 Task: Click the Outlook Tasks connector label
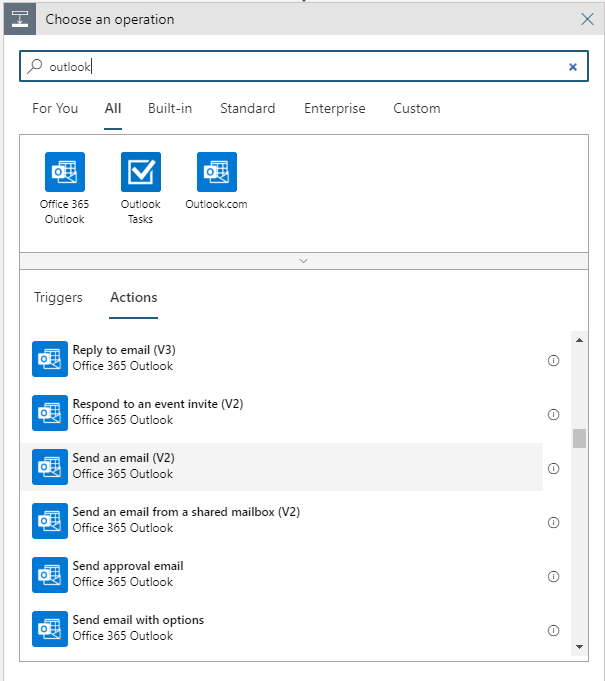point(141,212)
